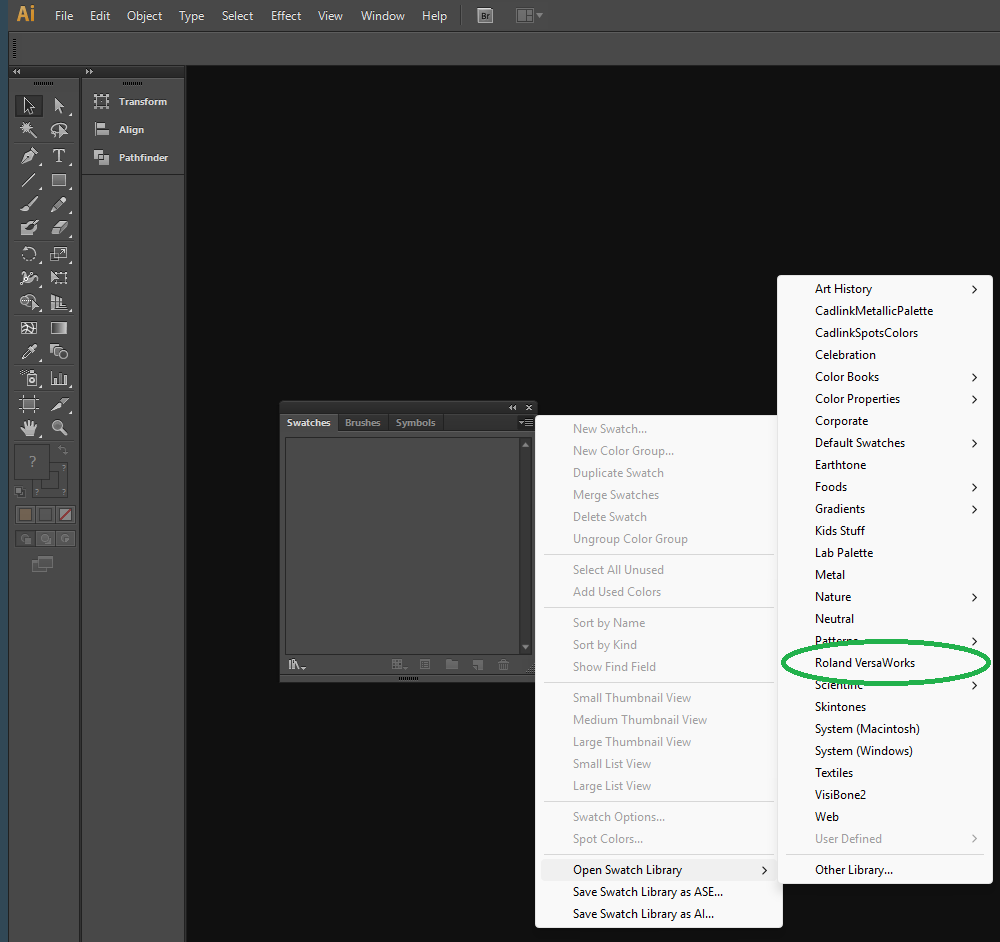Select the Rotate tool
The width and height of the screenshot is (1000, 942).
(x=29, y=254)
